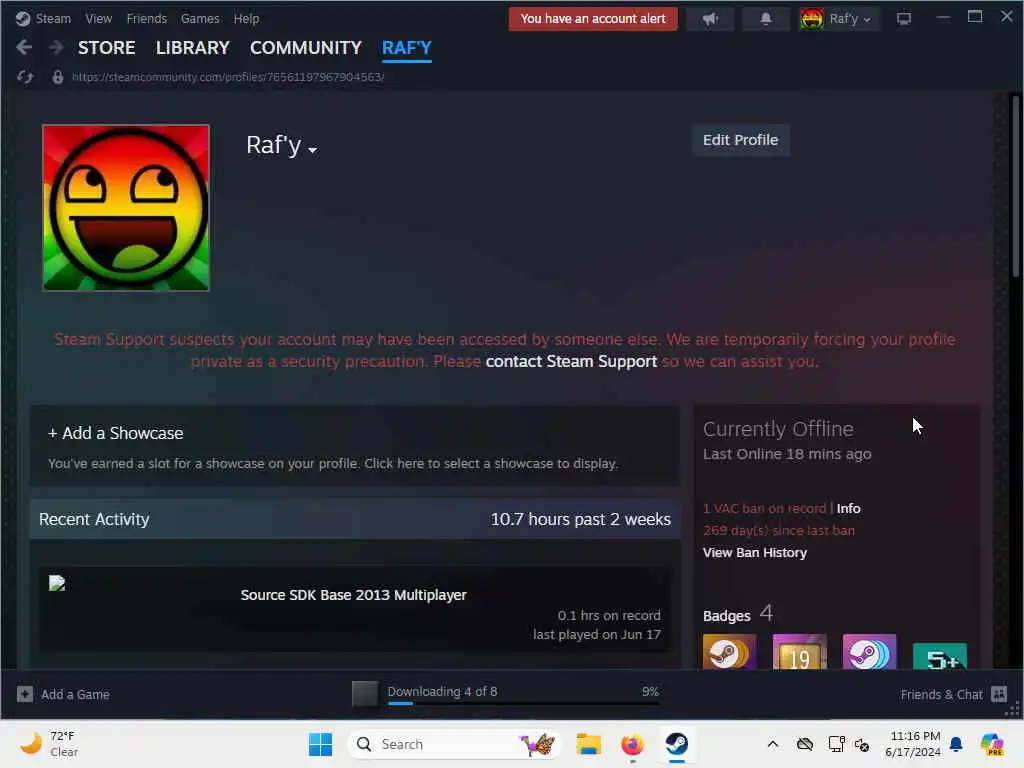
Task: Click the page vertical scrollbar
Action: (1016, 186)
